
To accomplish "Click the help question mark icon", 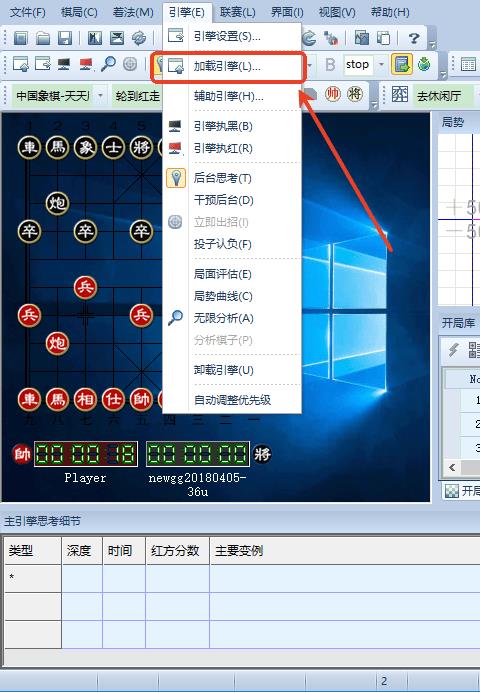I will click(x=413, y=38).
